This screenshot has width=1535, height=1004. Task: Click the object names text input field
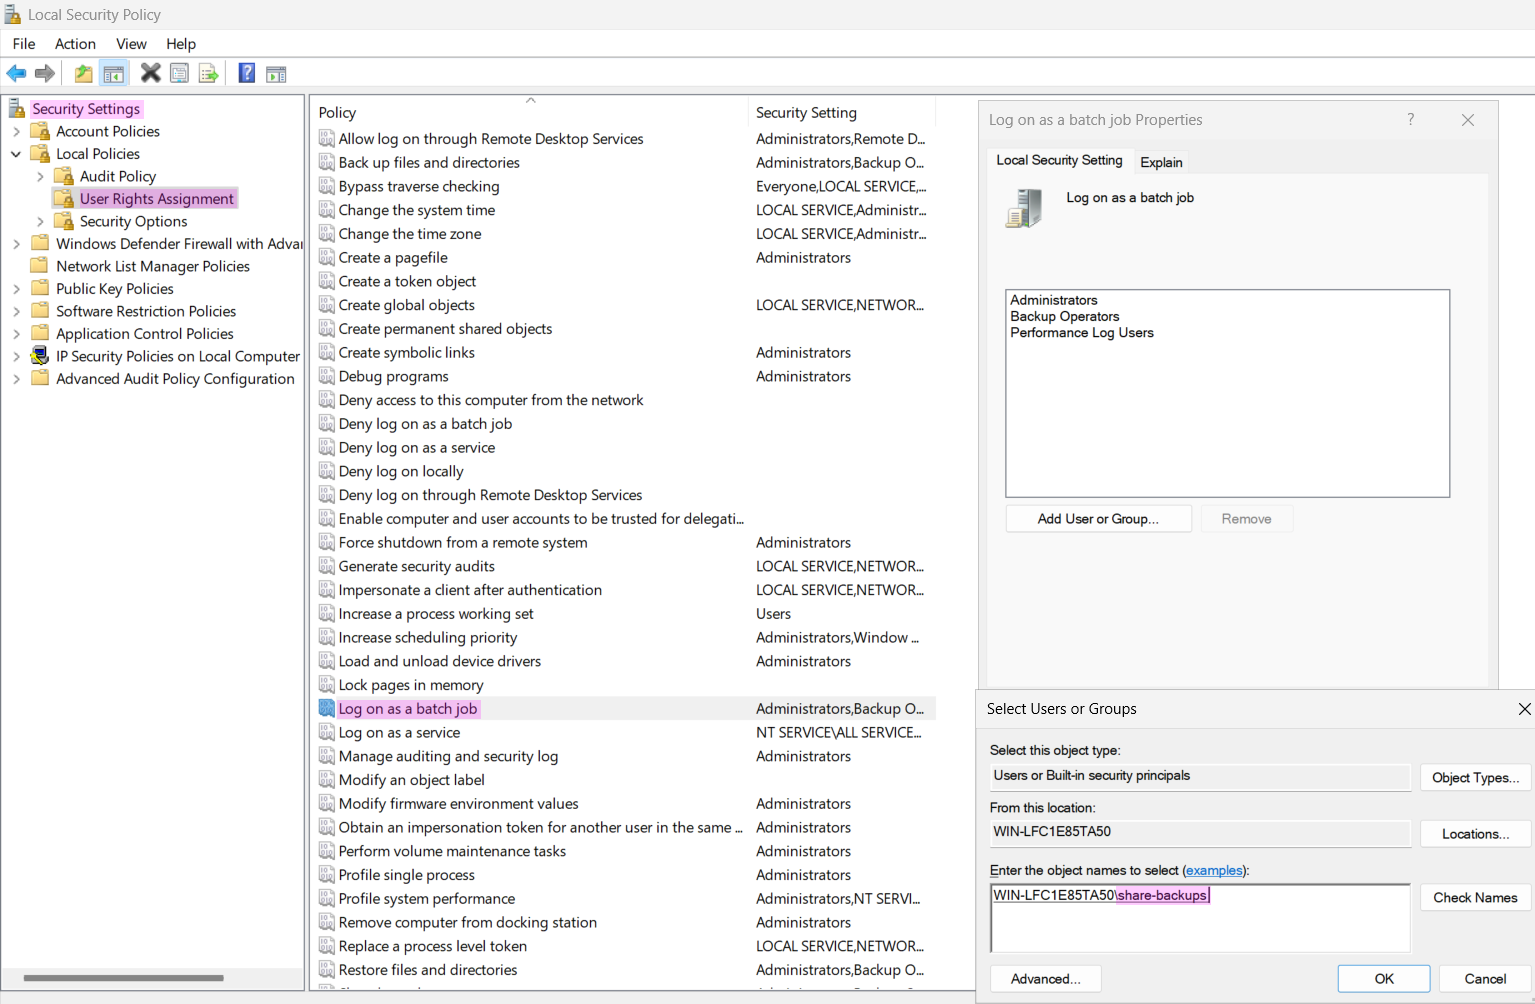coord(1200,925)
